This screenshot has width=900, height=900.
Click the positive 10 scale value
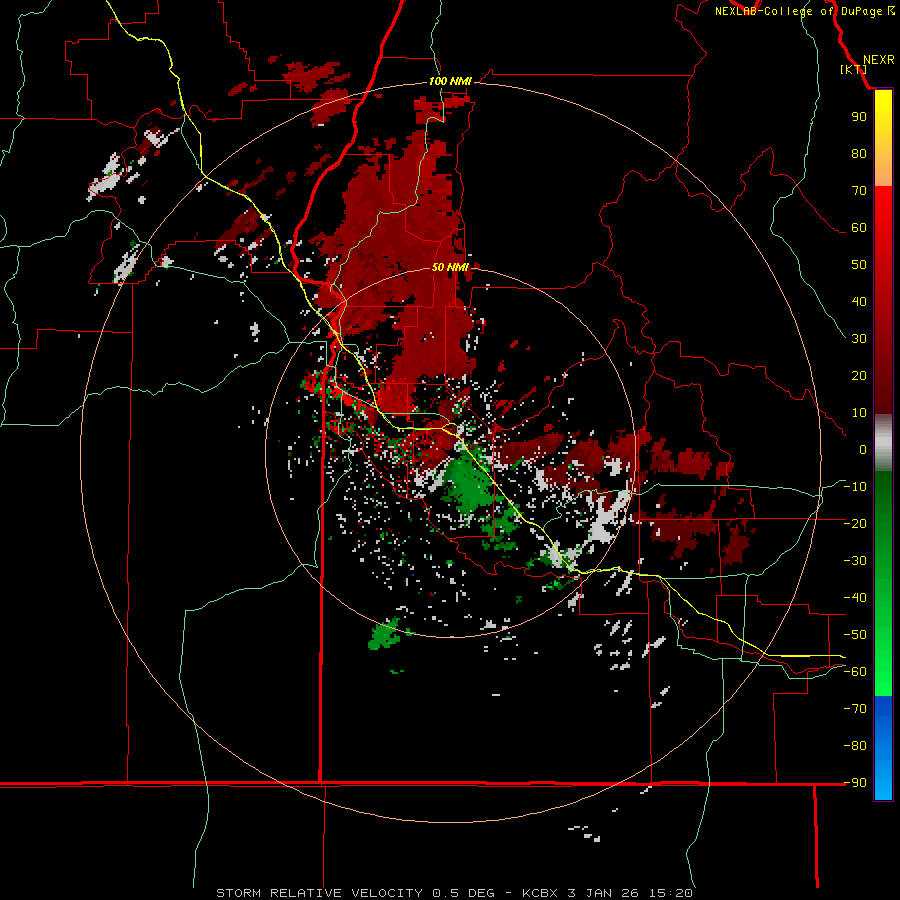(859, 413)
